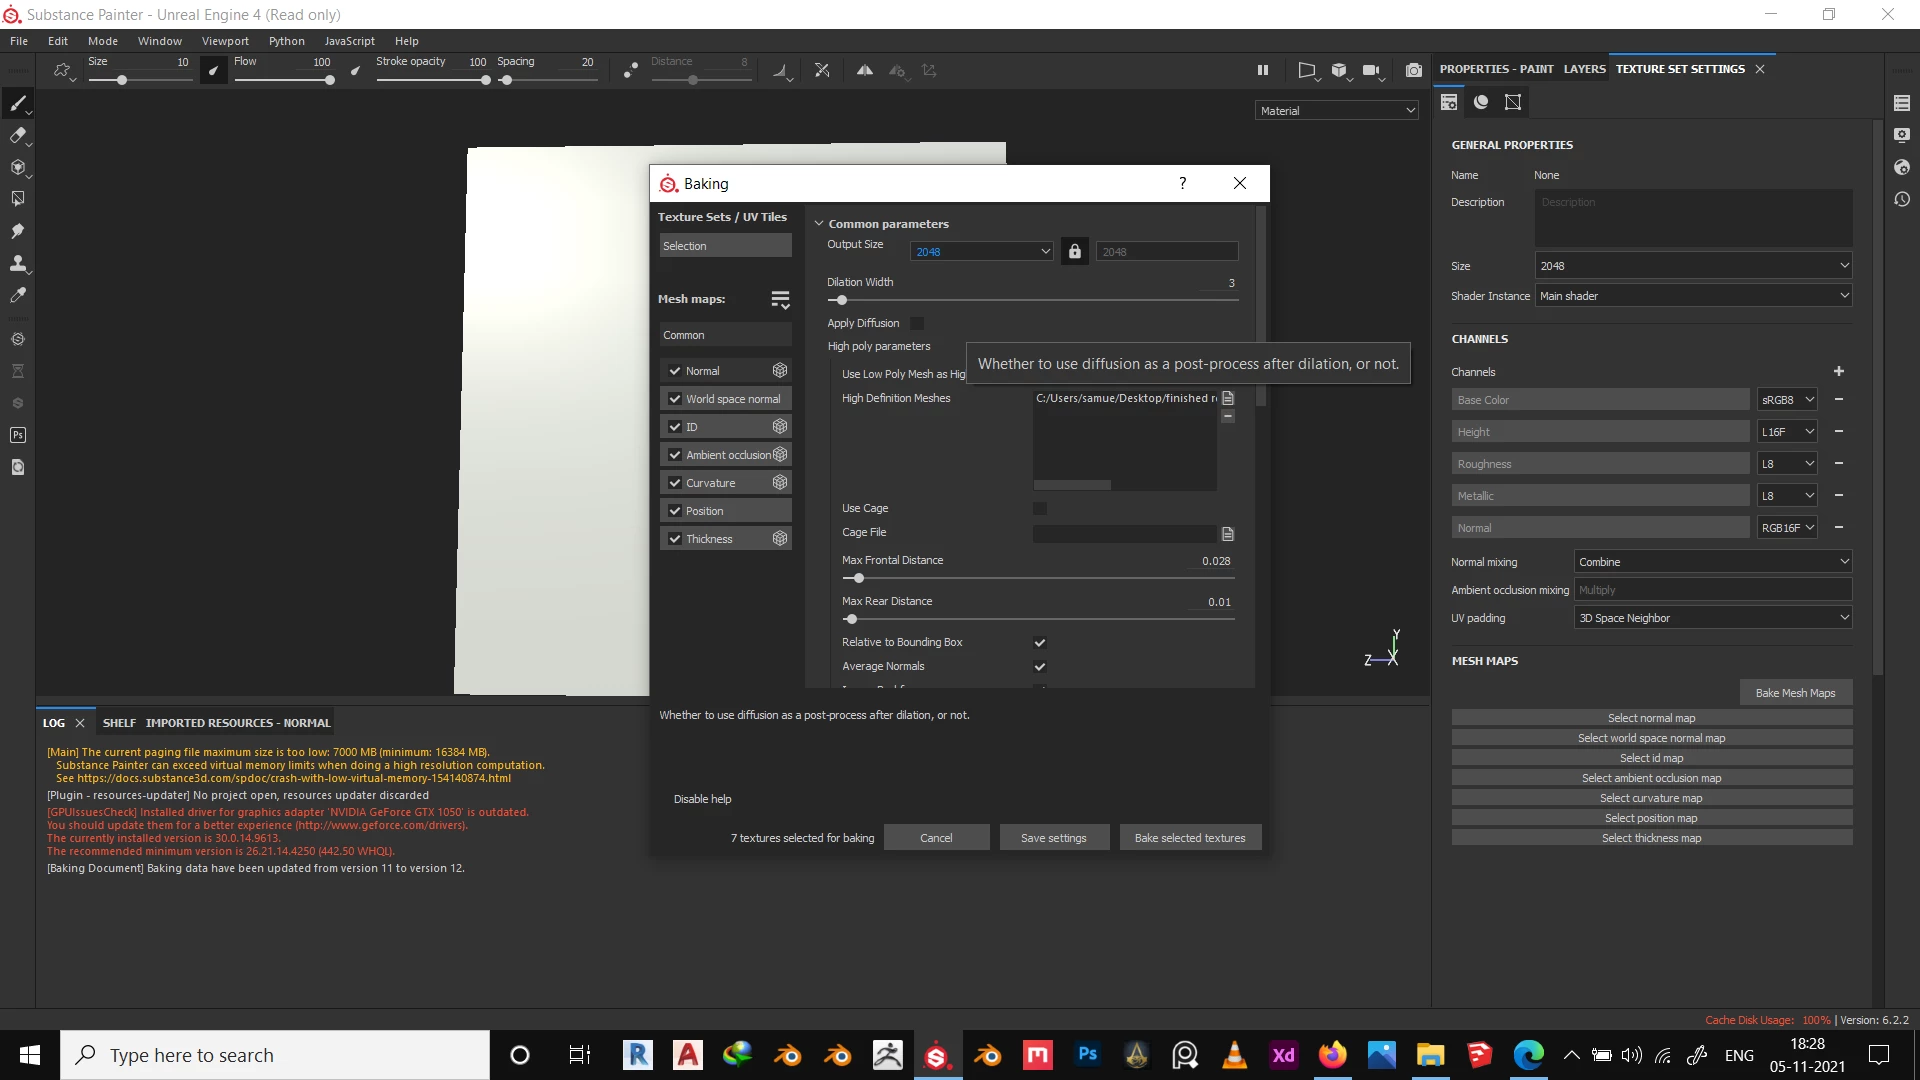The width and height of the screenshot is (1920, 1080).
Task: Click Save settings button
Action: point(1053,838)
